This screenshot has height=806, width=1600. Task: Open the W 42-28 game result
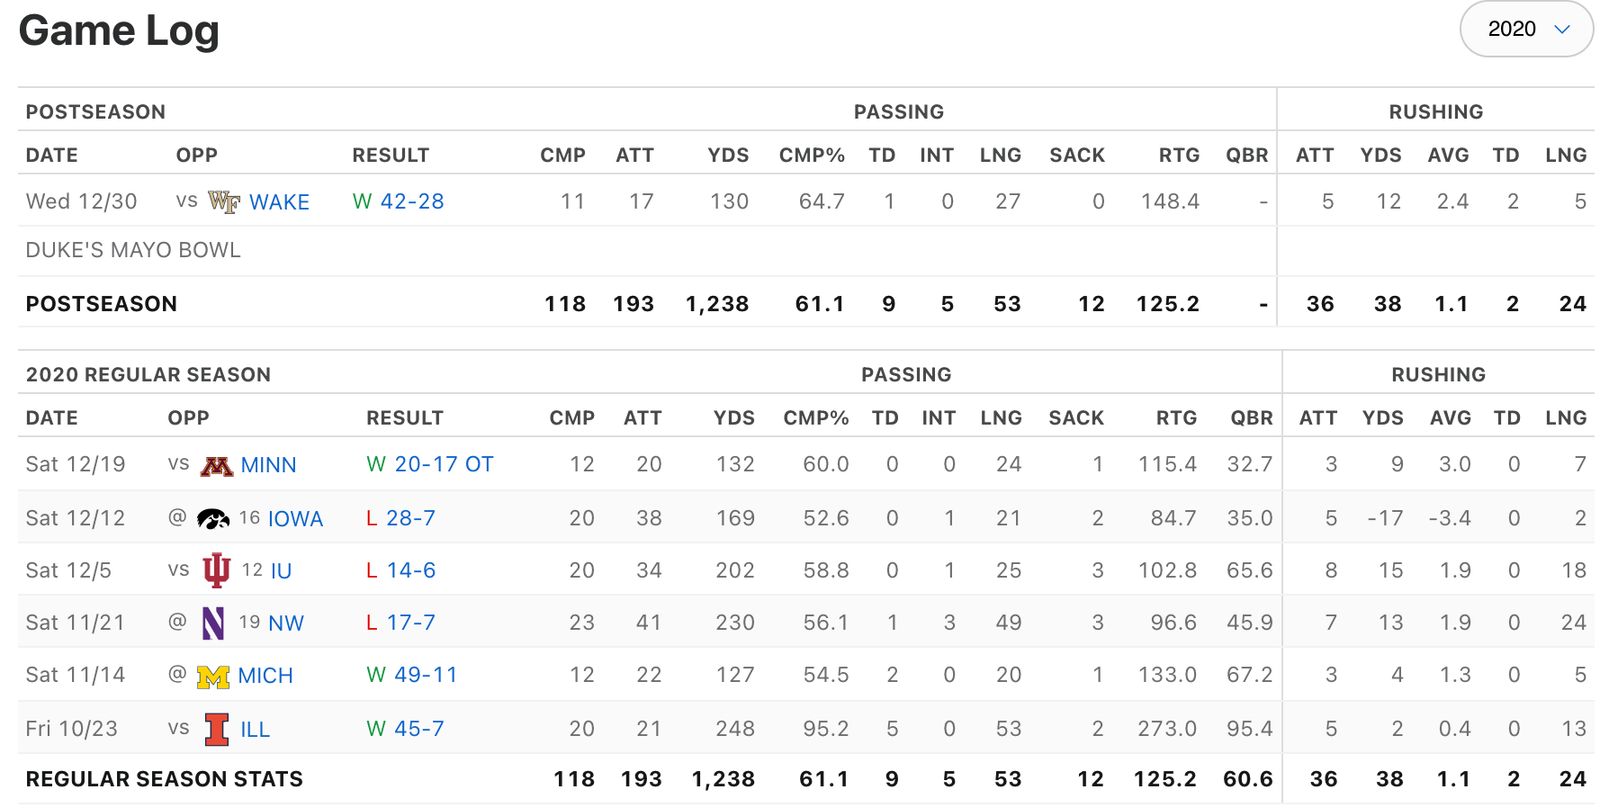(398, 201)
